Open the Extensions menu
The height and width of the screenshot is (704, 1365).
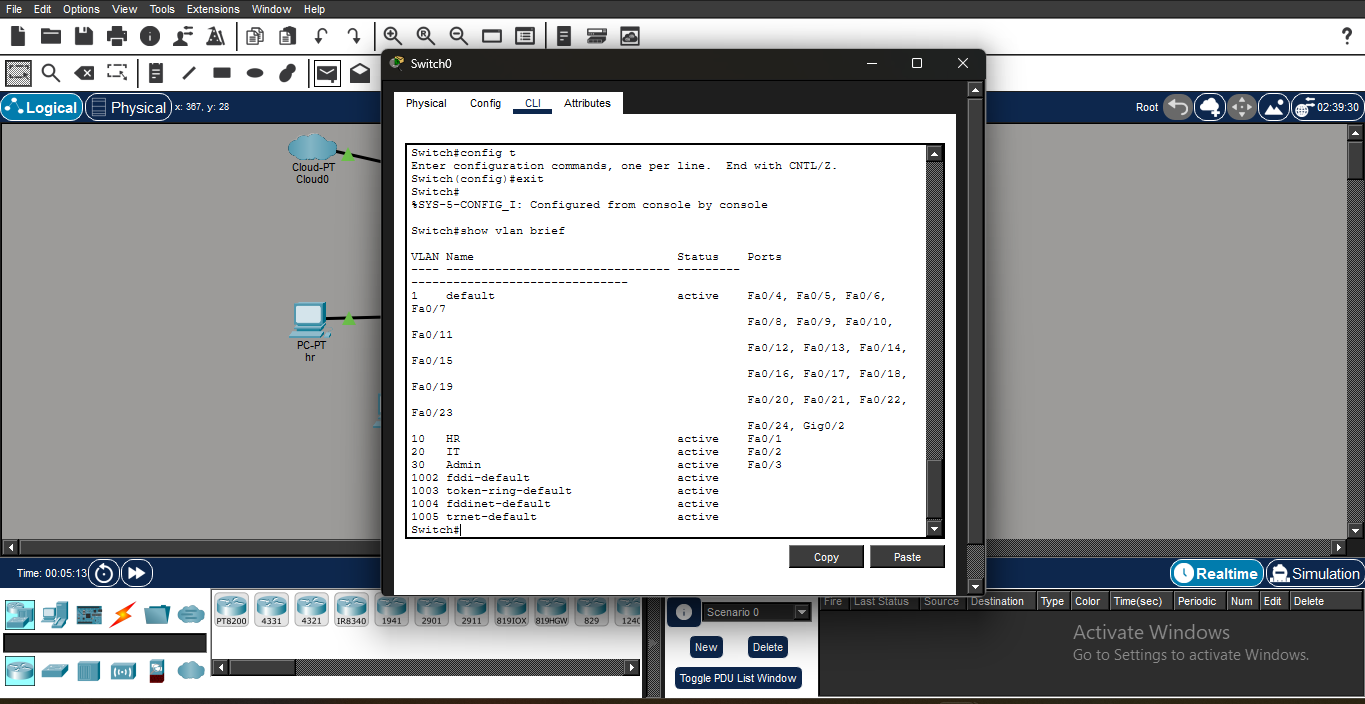213,9
